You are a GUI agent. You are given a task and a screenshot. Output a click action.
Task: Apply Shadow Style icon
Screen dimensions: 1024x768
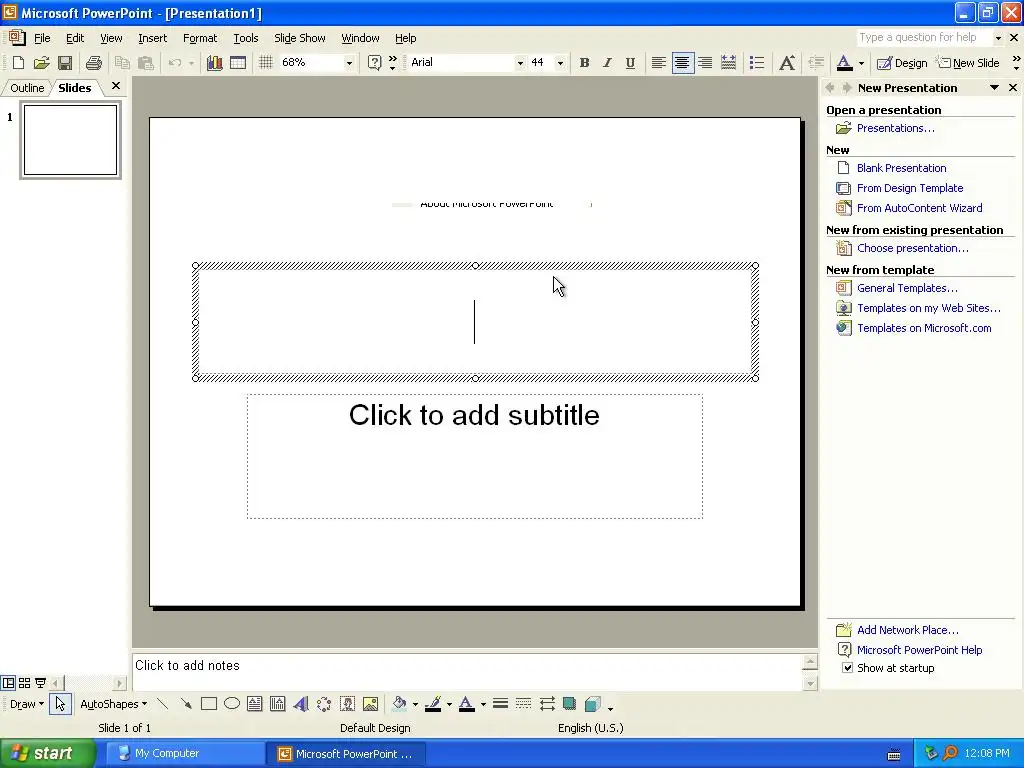(x=569, y=704)
